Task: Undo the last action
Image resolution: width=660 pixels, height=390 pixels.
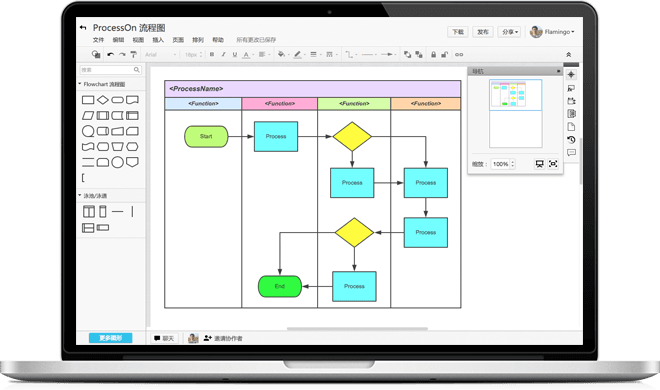Action: [x=110, y=54]
